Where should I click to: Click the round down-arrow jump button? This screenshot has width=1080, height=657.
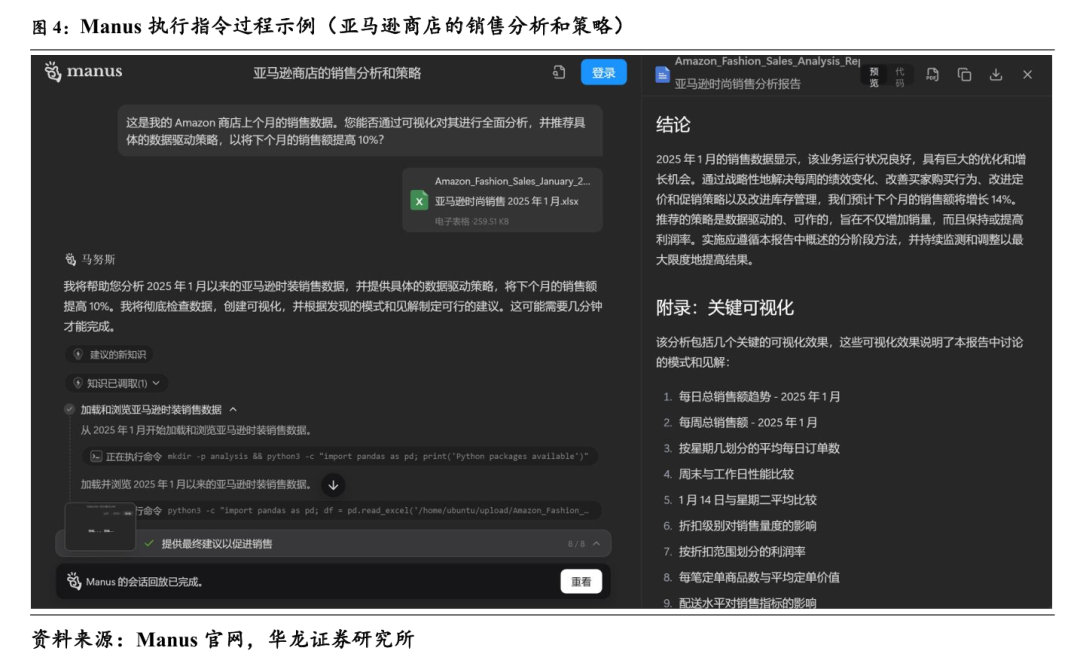tap(333, 485)
